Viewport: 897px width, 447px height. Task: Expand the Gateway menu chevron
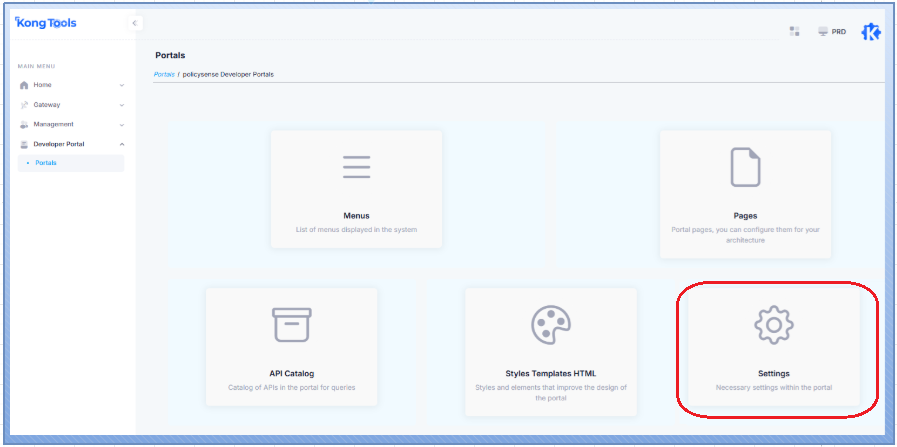point(122,105)
